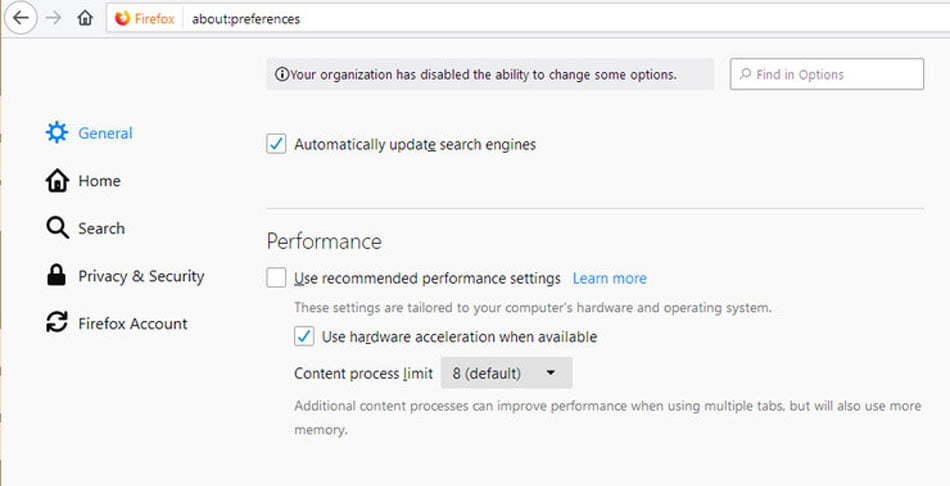Image resolution: width=950 pixels, height=486 pixels.
Task: Select the Search category label in sidebar
Action: click(101, 228)
